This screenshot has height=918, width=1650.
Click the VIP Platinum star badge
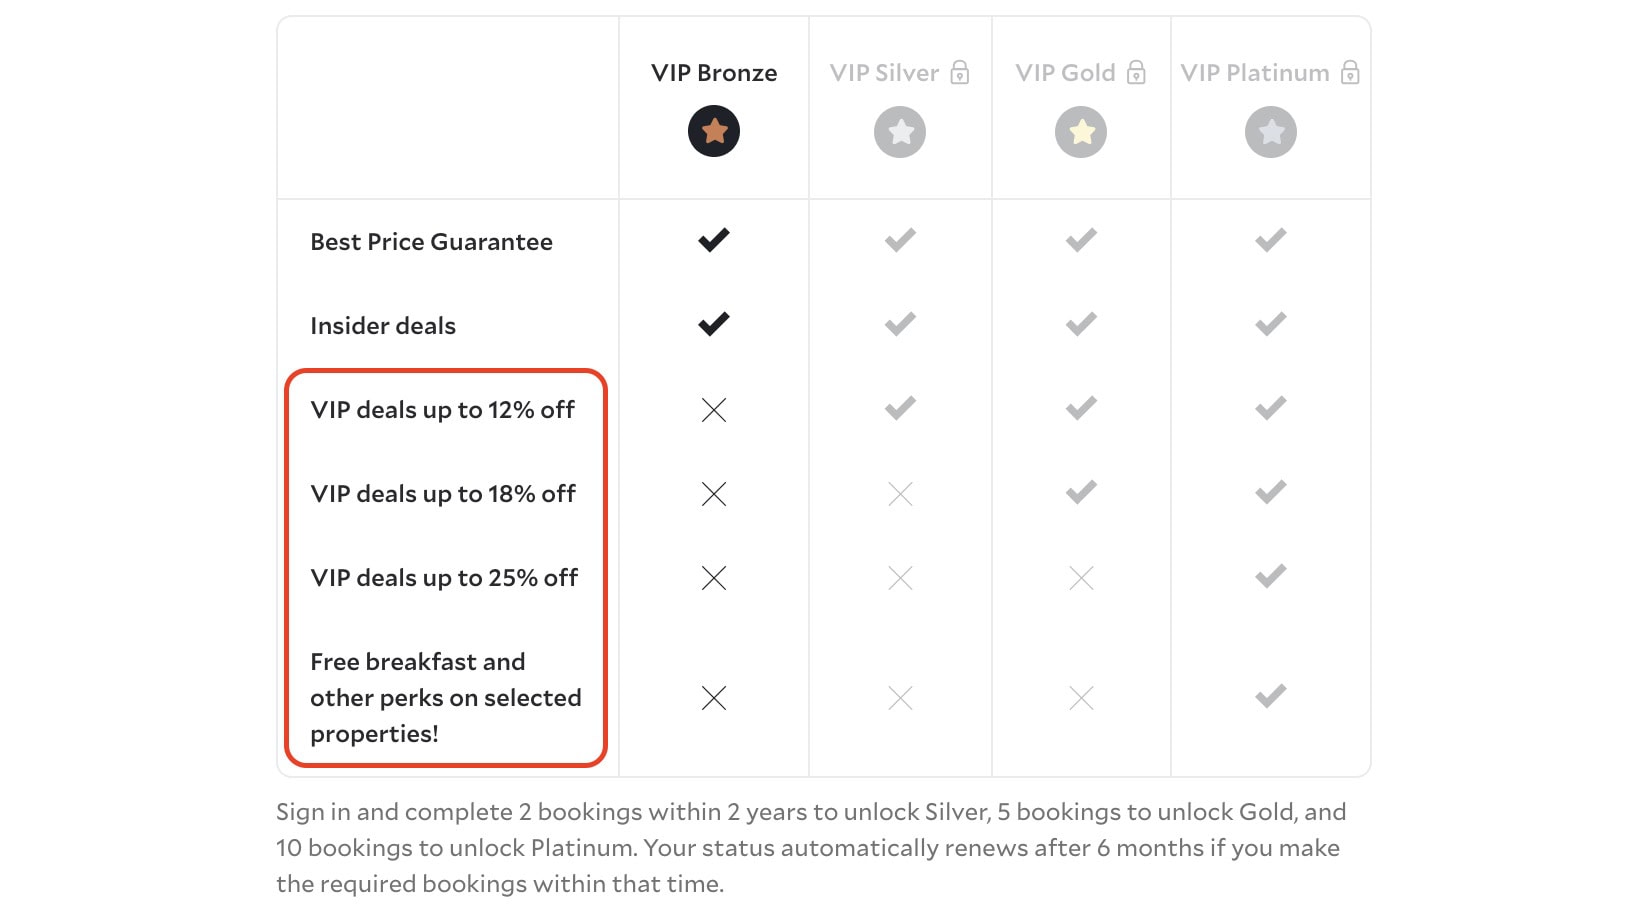tap(1271, 132)
